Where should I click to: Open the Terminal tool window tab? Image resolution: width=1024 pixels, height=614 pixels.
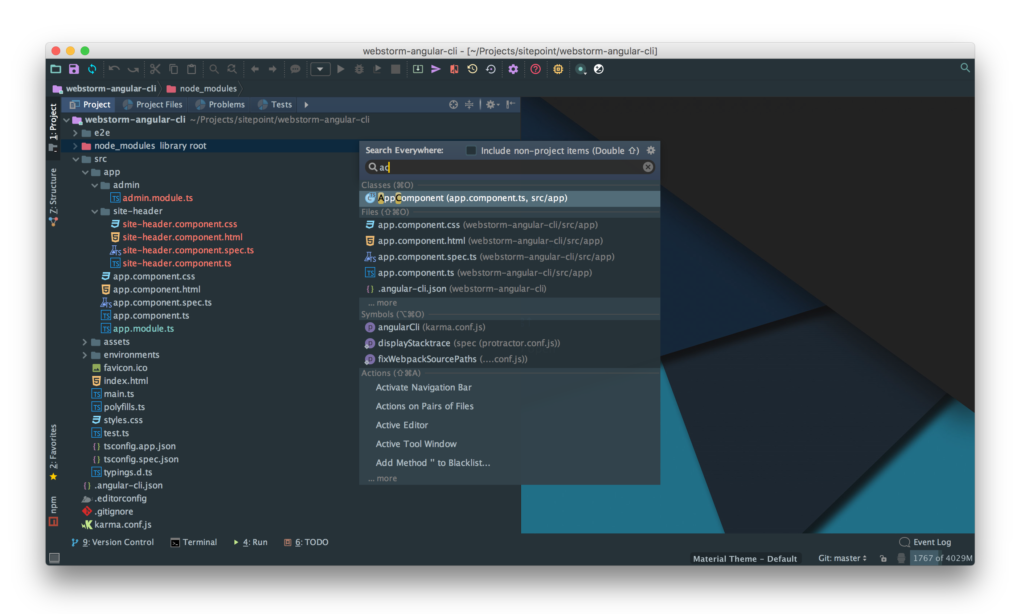click(x=194, y=542)
